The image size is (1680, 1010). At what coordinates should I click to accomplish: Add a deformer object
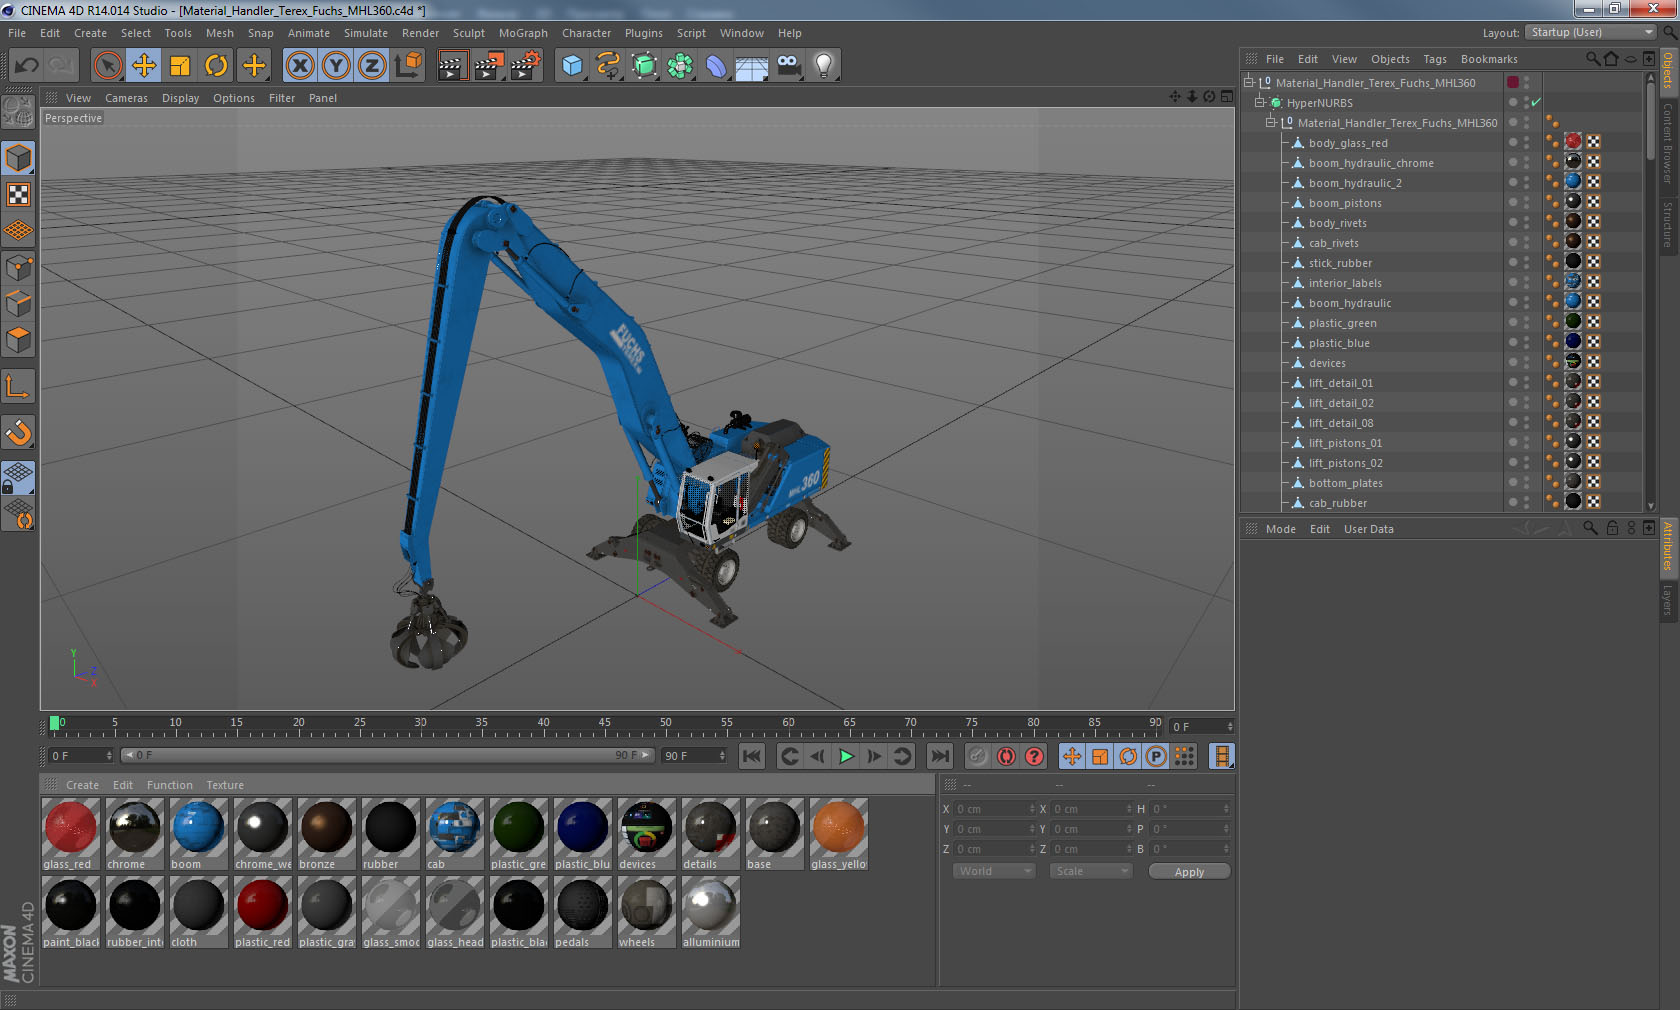716,66
